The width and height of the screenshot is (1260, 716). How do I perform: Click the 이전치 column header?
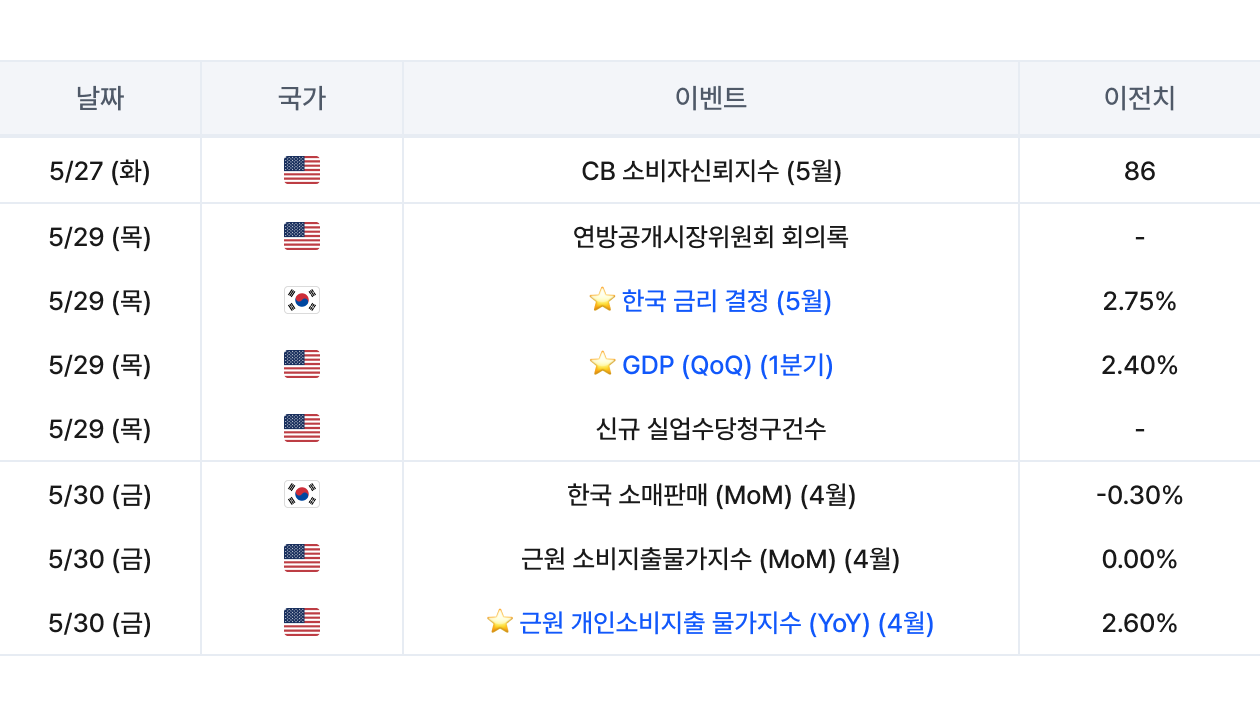tap(1139, 98)
